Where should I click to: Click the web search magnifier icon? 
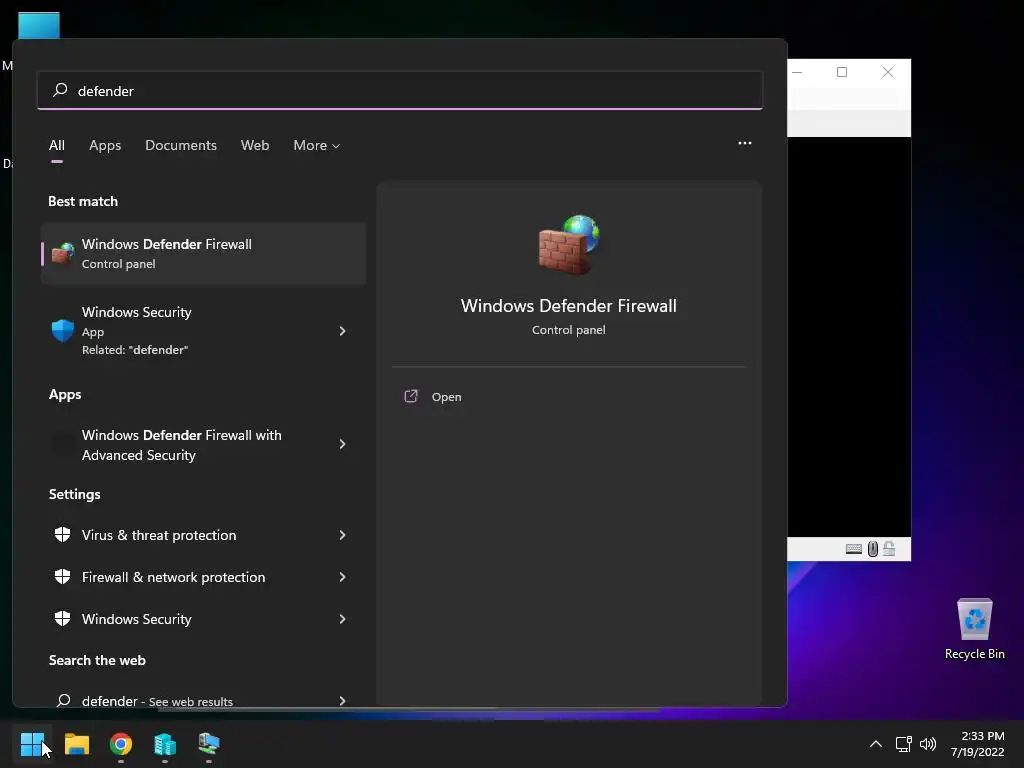click(63, 701)
